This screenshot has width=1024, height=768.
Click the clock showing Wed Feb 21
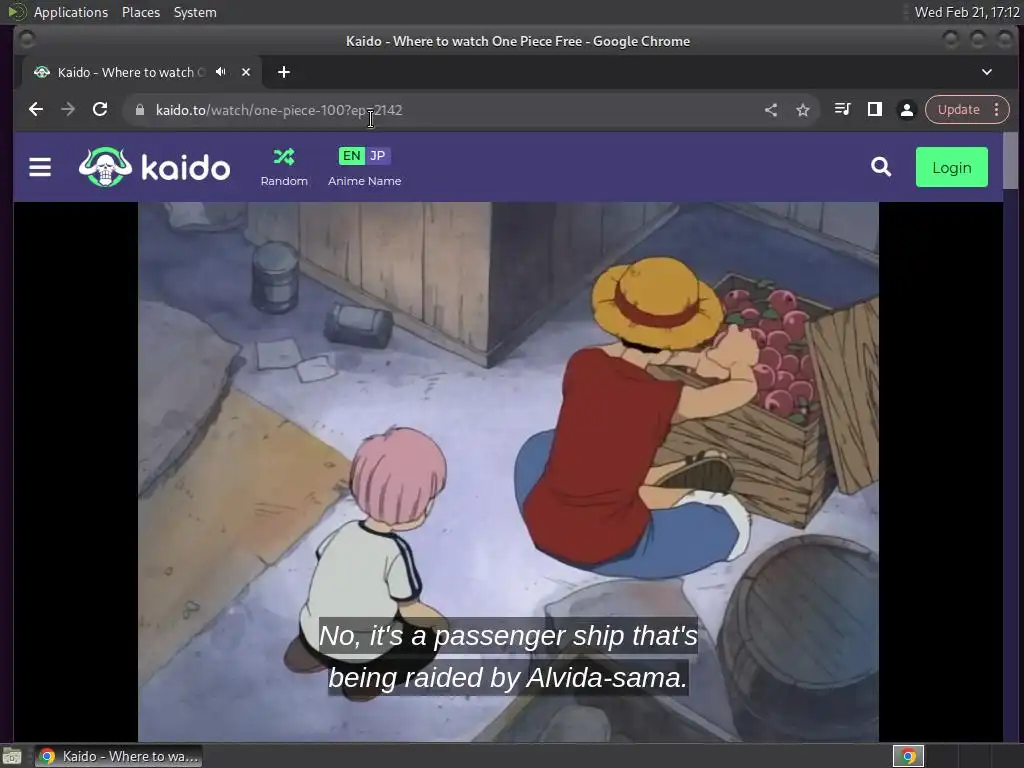pyautogui.click(x=967, y=12)
